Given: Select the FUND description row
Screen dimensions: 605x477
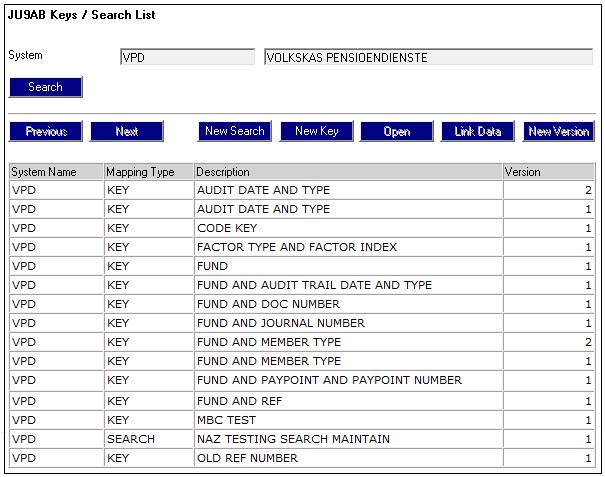Looking at the screenshot, I should (x=302, y=266).
